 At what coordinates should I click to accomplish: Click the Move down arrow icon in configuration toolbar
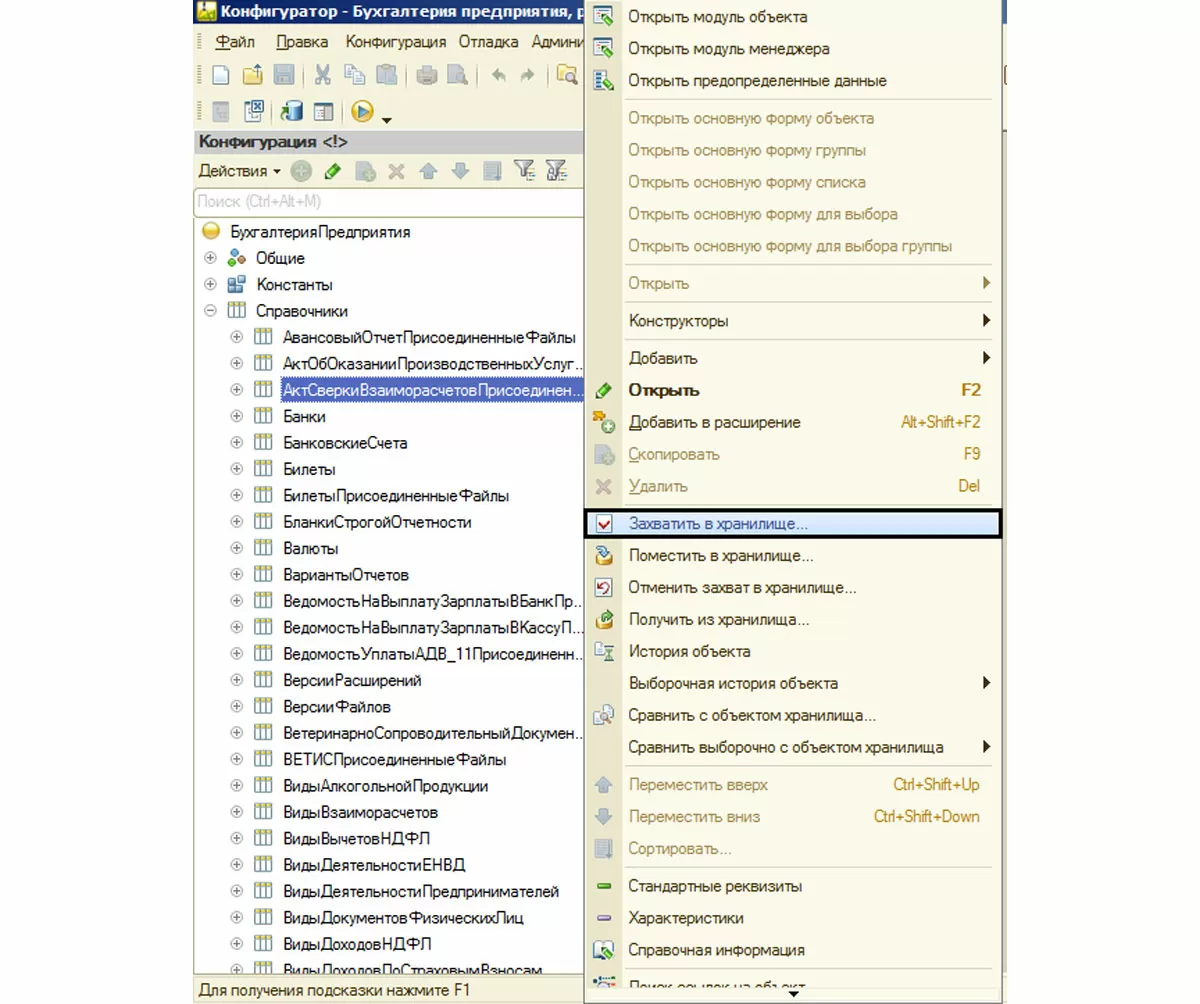click(x=460, y=172)
